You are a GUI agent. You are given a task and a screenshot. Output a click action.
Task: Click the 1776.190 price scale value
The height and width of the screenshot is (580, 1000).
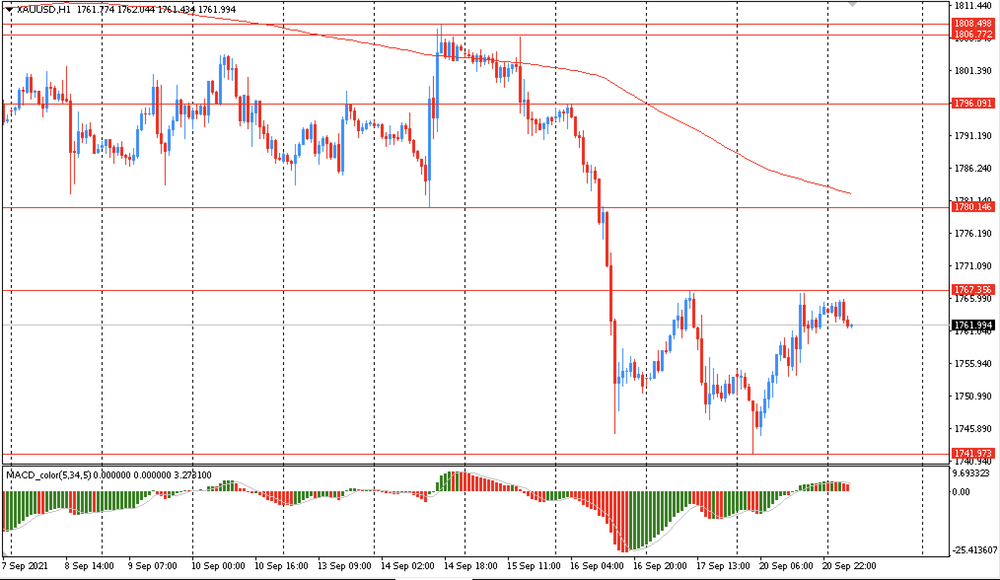[x=973, y=234]
